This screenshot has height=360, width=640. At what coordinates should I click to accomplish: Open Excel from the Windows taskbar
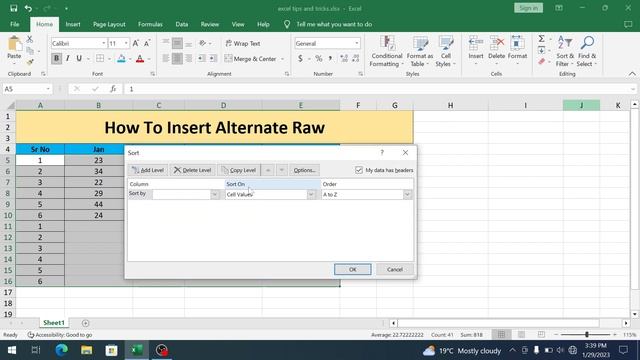coord(136,350)
